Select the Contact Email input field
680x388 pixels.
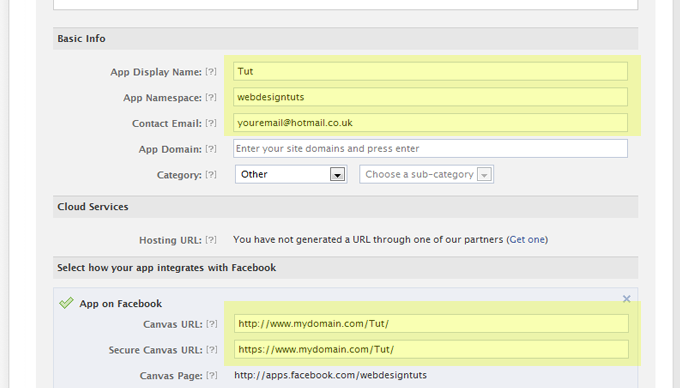[x=430, y=123]
